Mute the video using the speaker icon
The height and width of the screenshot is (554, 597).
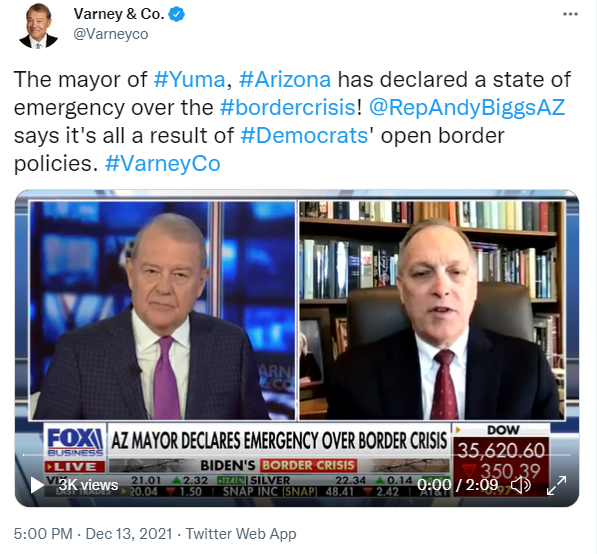pyautogui.click(x=520, y=485)
